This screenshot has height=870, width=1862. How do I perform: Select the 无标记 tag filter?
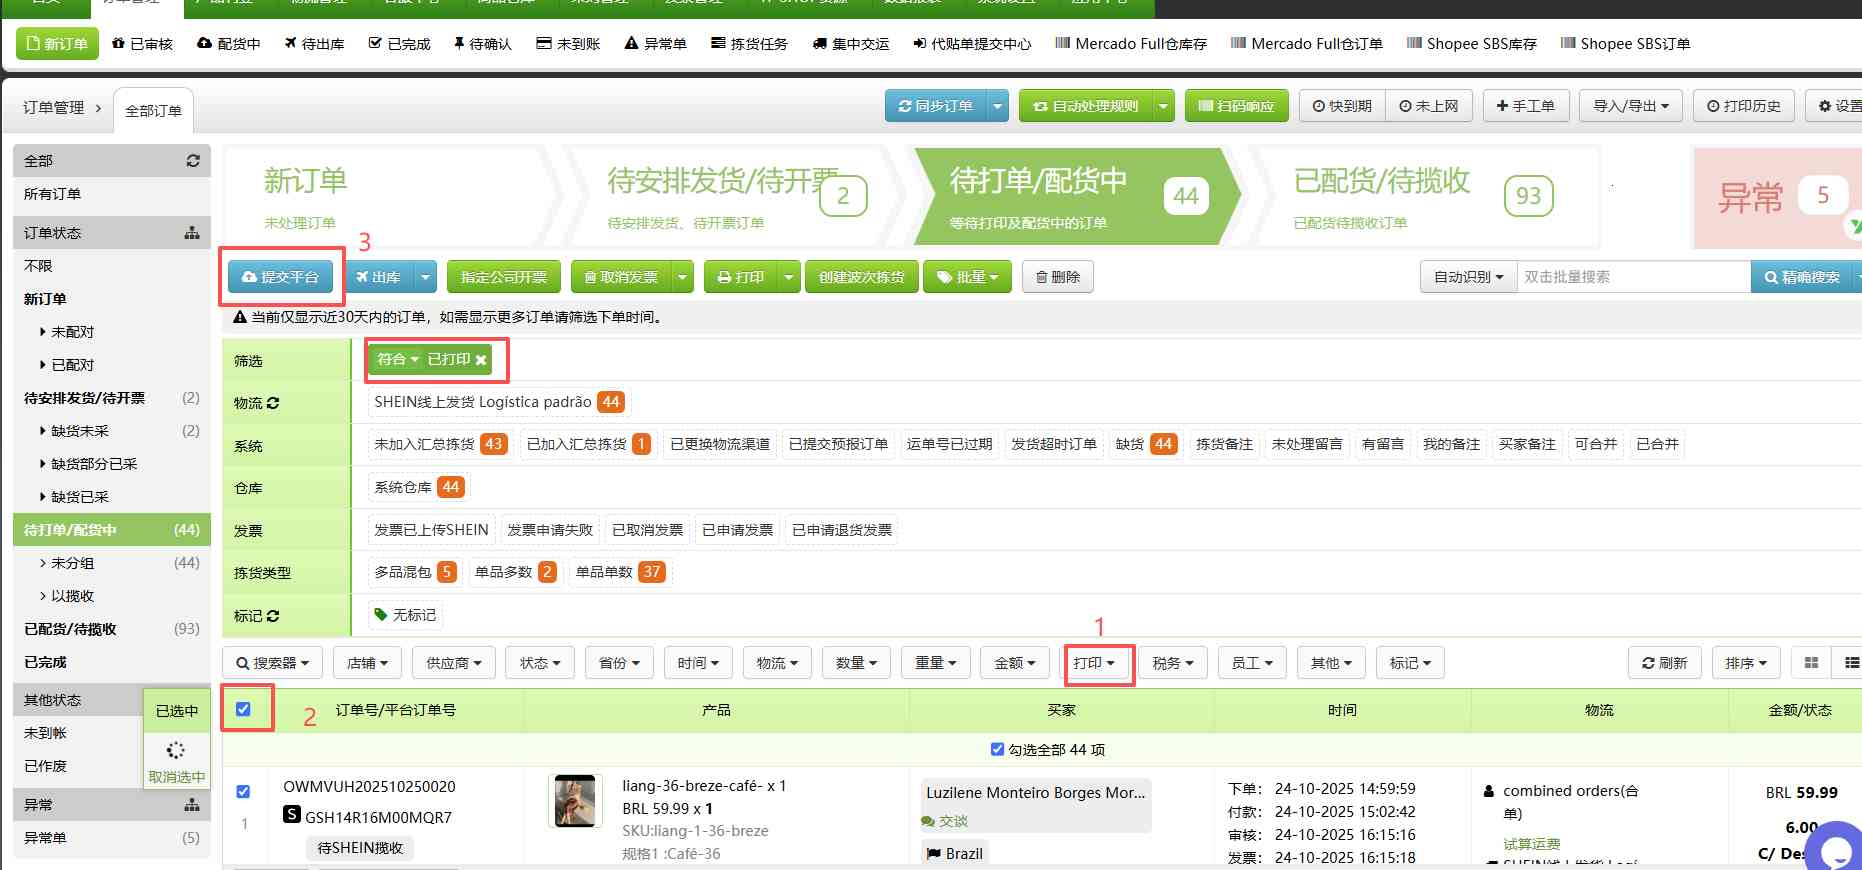(x=405, y=615)
